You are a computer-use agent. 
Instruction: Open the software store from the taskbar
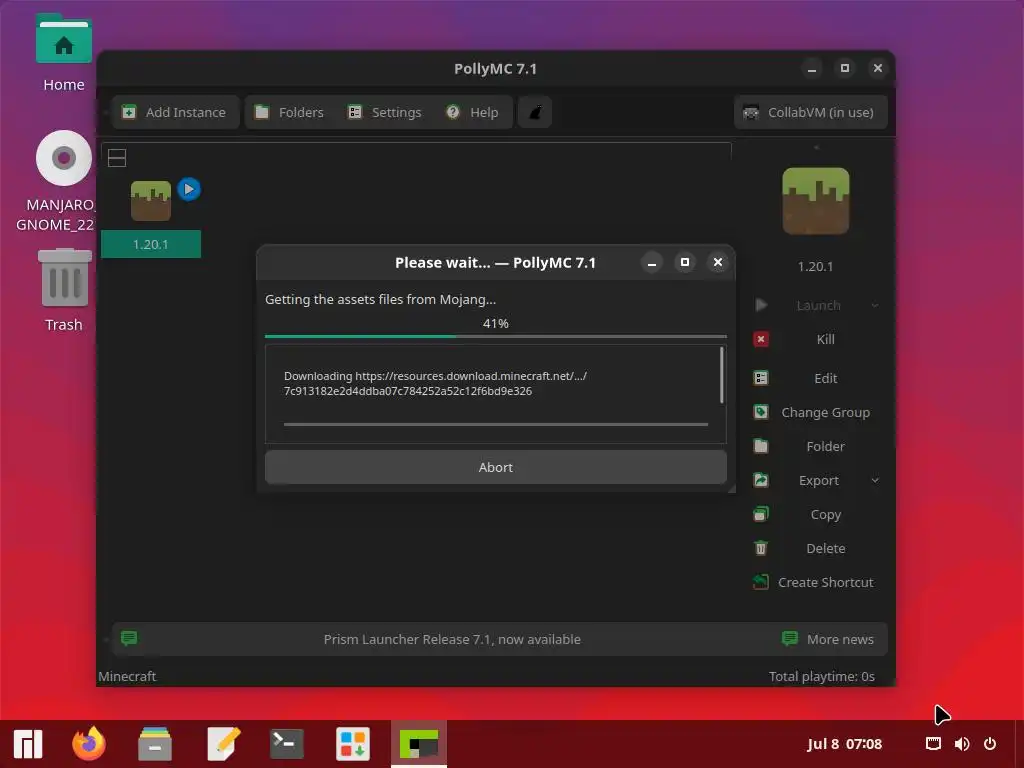point(353,744)
